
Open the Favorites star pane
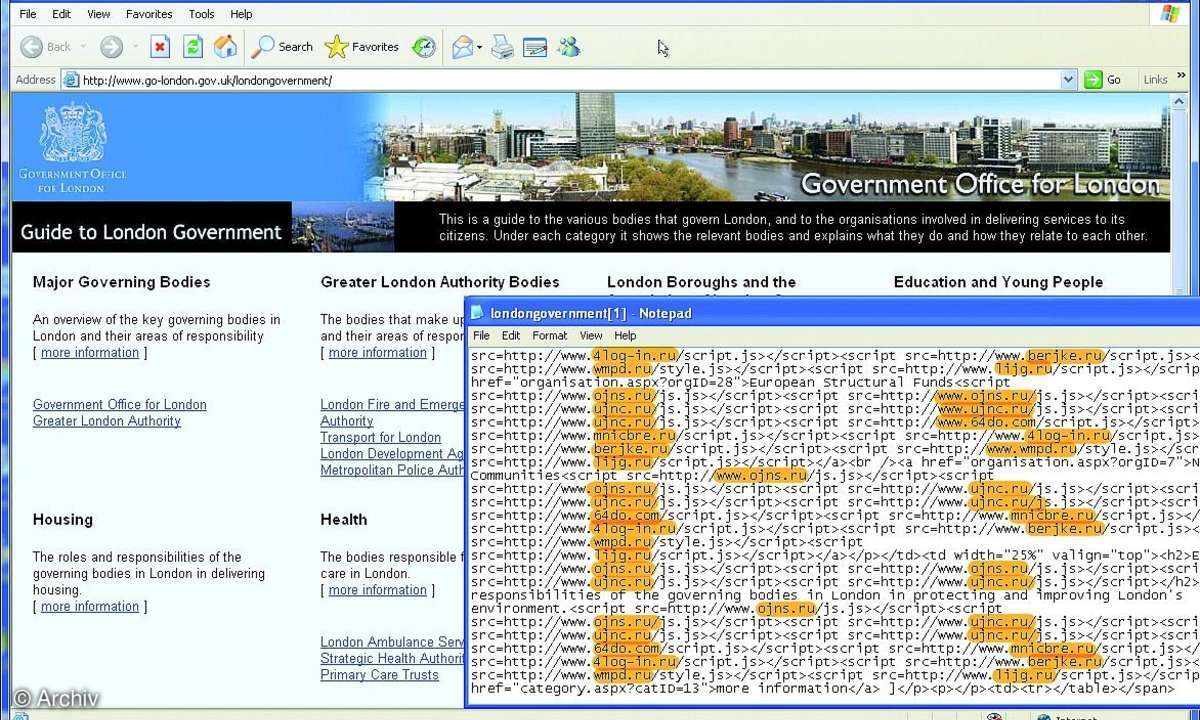point(362,47)
